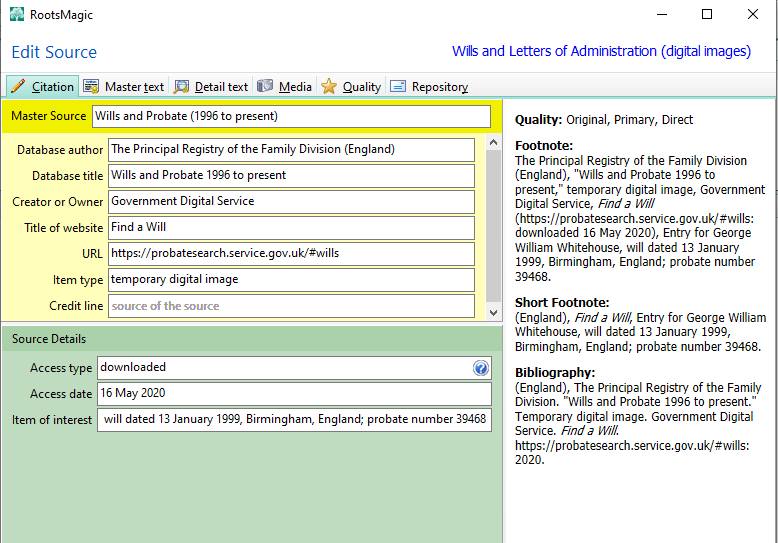Click the Item type field

tap(291, 279)
